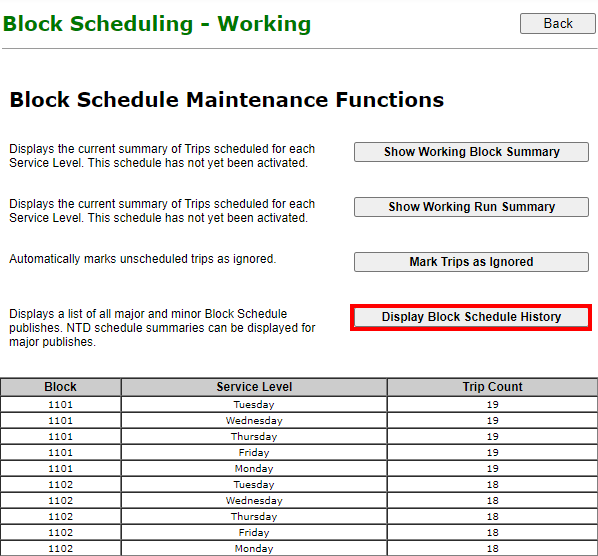Open Show Working Run Summary
Image resolution: width=598 pixels, height=556 pixels.
pyautogui.click(x=471, y=207)
